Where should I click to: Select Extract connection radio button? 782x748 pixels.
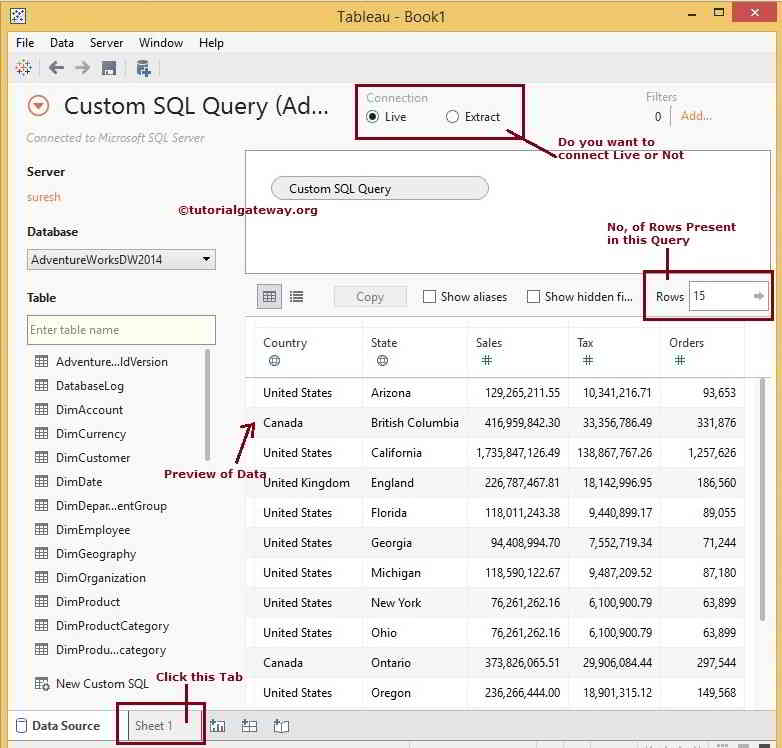click(x=452, y=117)
